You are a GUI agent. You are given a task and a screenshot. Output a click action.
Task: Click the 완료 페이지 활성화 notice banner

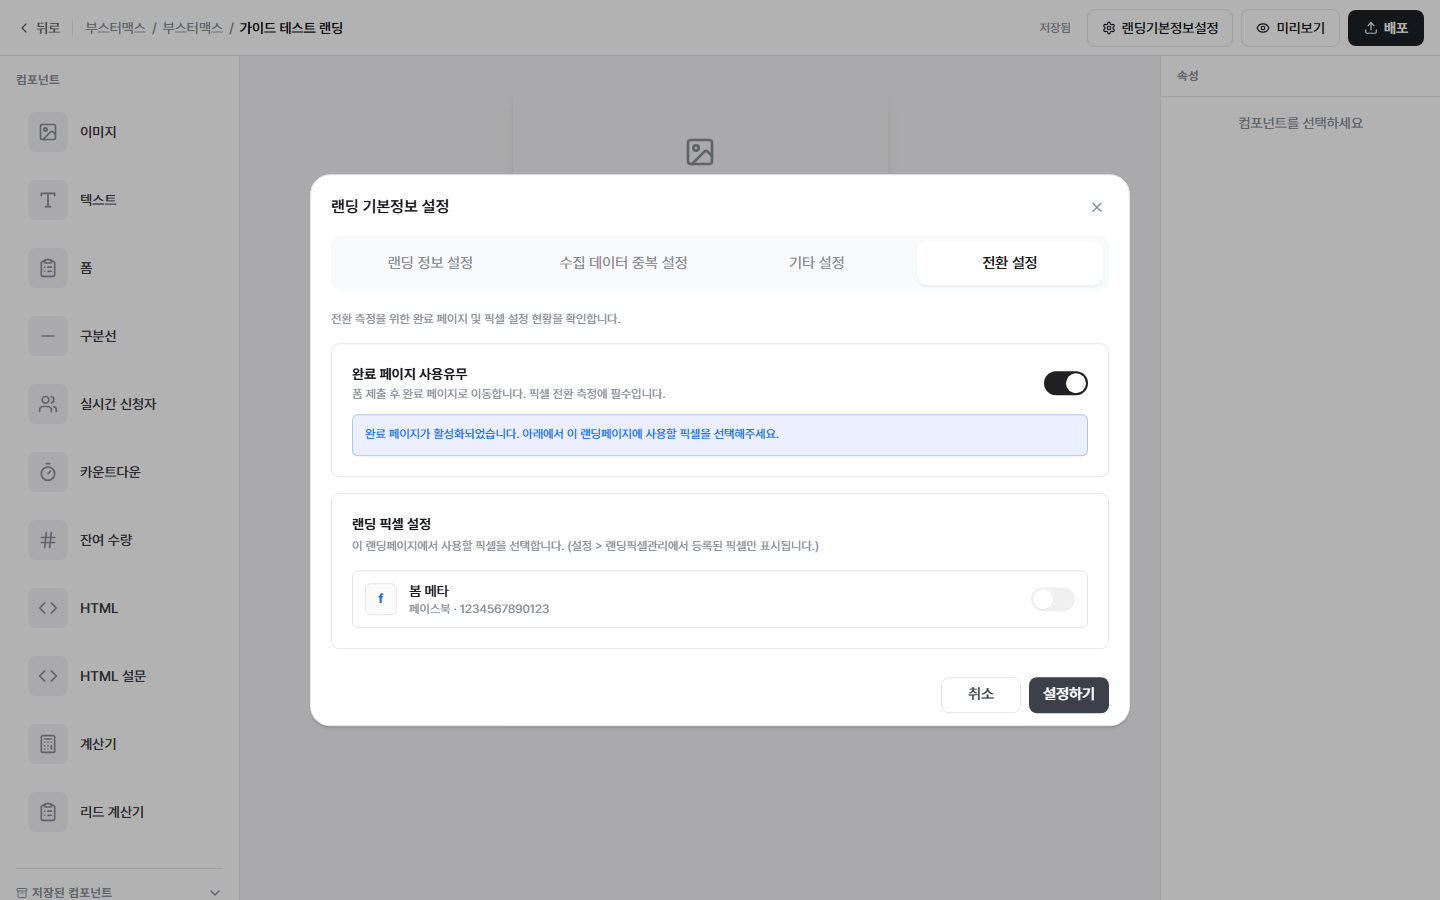(x=720, y=435)
